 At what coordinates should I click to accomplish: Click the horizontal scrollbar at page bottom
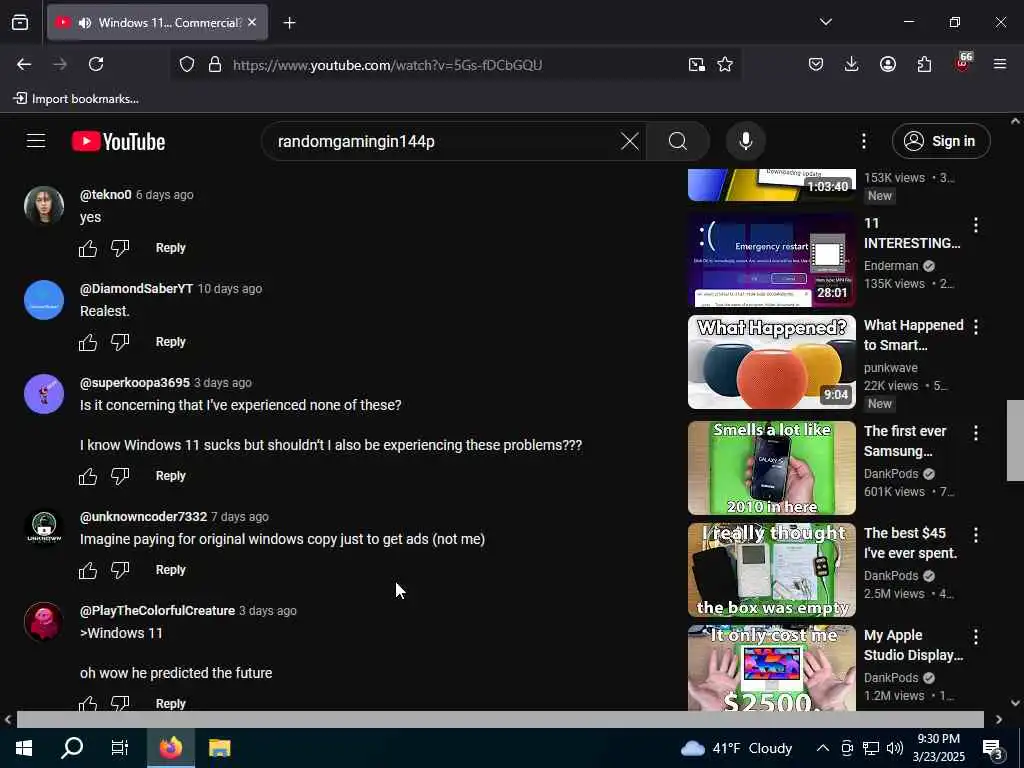click(x=500, y=719)
